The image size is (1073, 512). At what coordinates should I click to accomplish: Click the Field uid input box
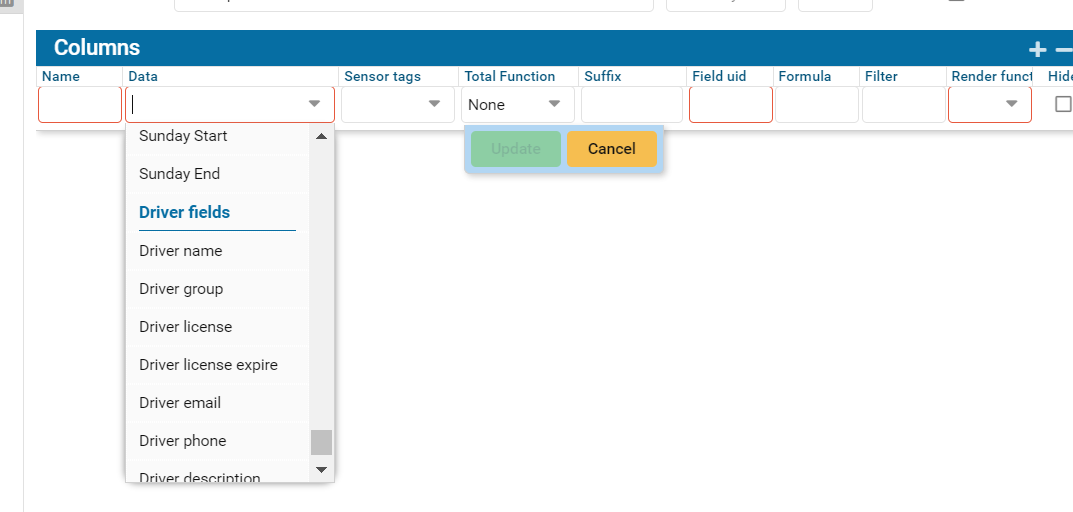[730, 104]
